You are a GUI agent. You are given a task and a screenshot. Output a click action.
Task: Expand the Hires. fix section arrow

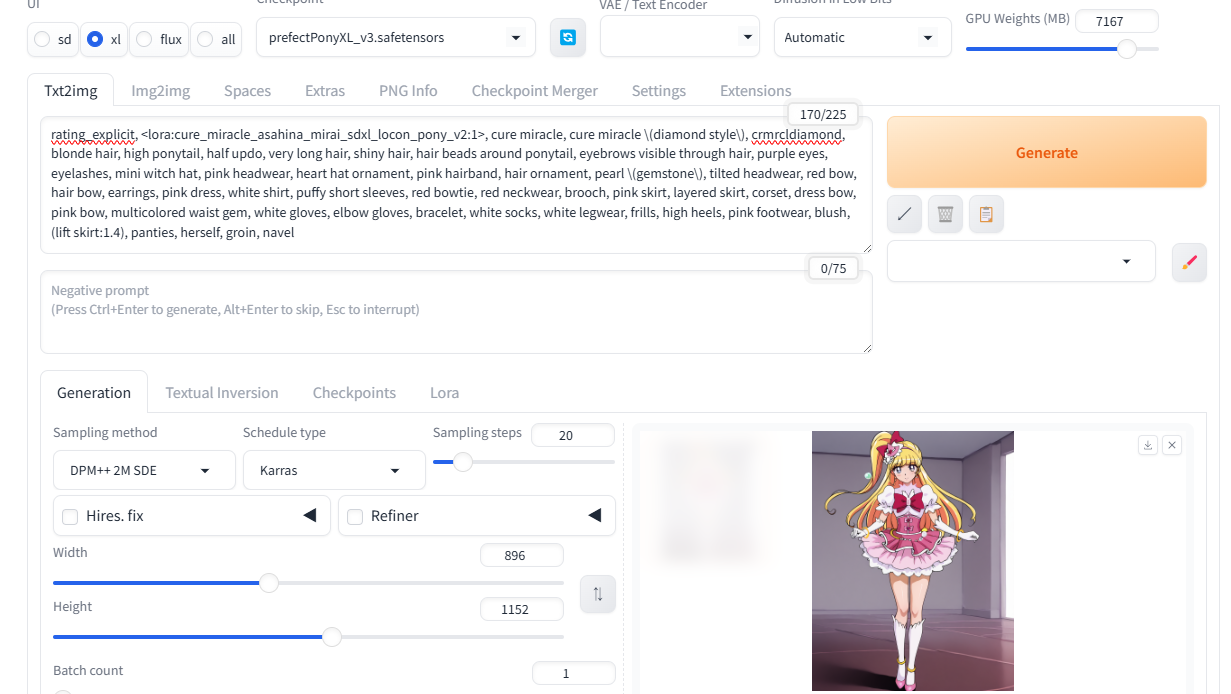point(310,516)
